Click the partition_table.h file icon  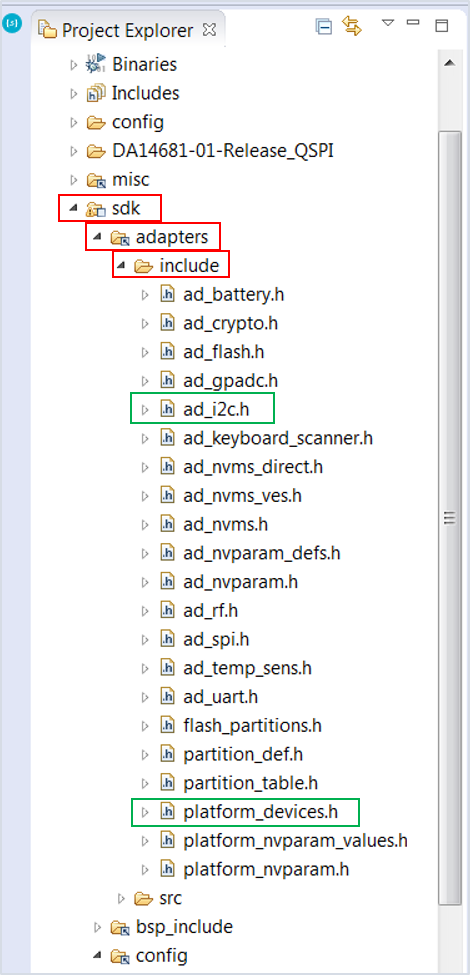pos(168,783)
